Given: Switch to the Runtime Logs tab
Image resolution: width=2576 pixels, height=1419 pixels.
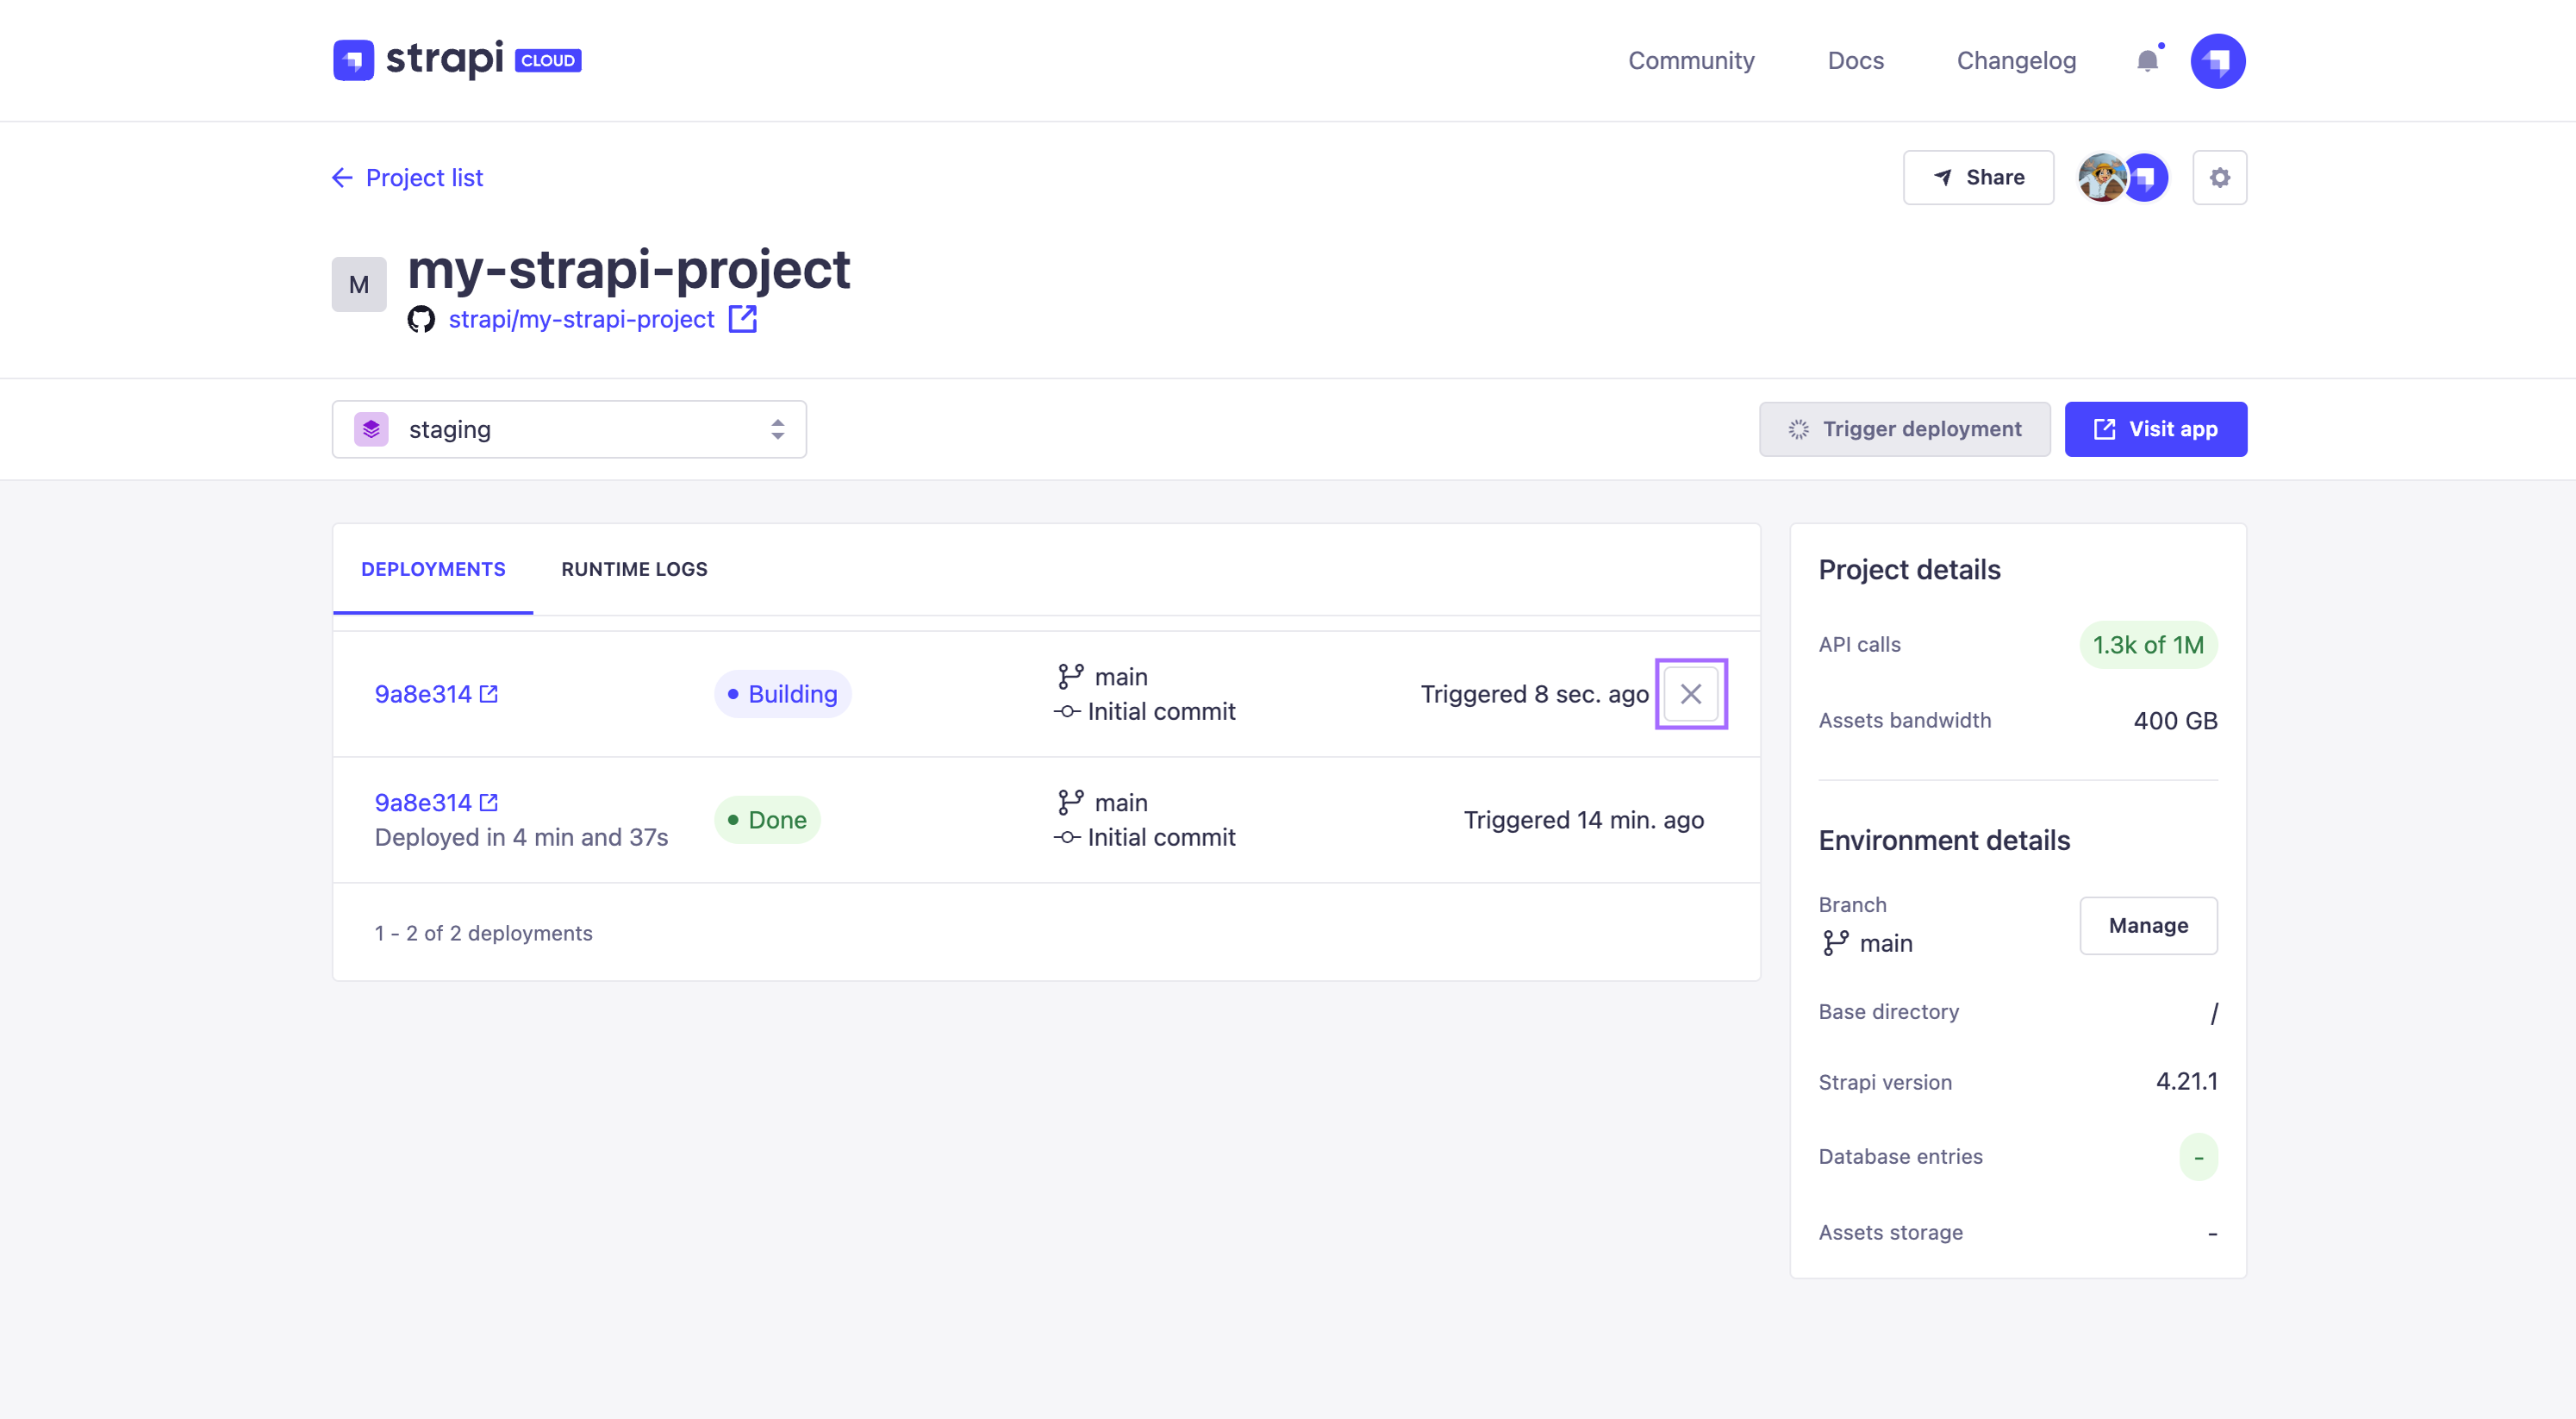Looking at the screenshot, I should (x=634, y=569).
